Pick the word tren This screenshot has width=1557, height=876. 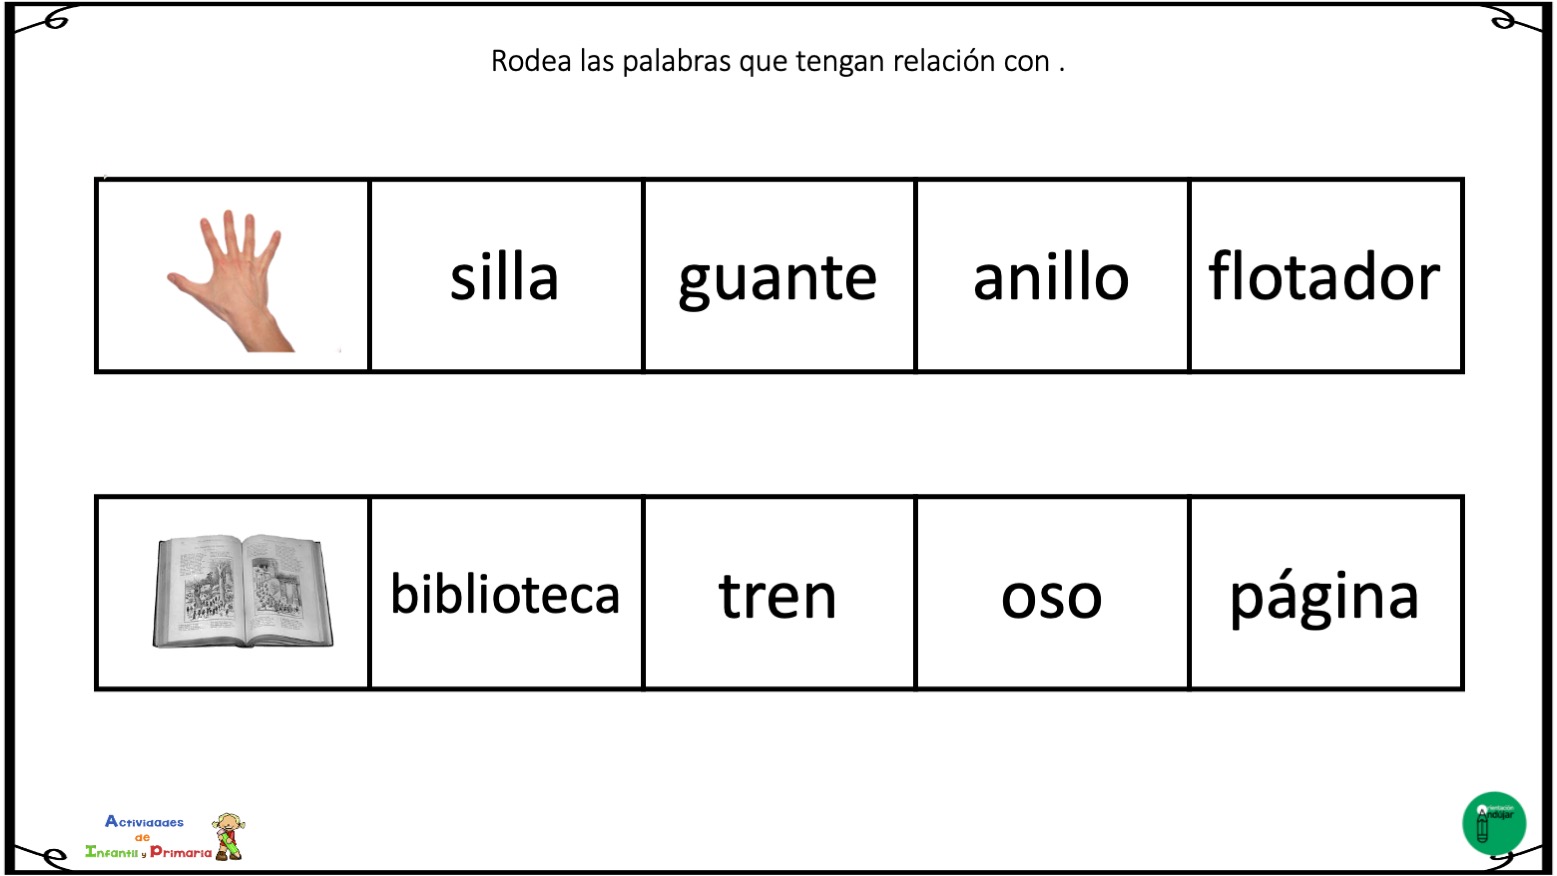[x=777, y=596]
